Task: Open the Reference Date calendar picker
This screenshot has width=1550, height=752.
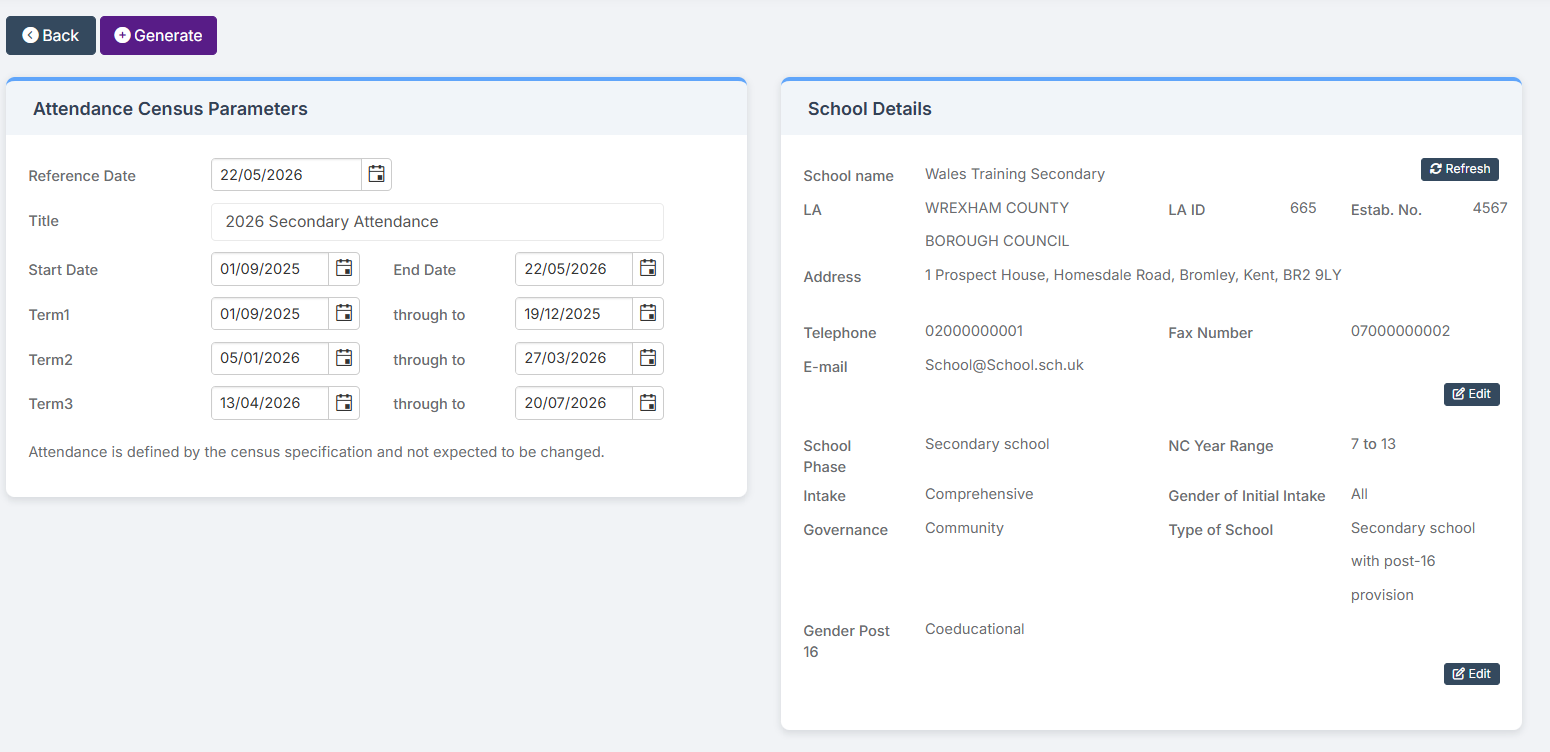Action: (x=376, y=174)
